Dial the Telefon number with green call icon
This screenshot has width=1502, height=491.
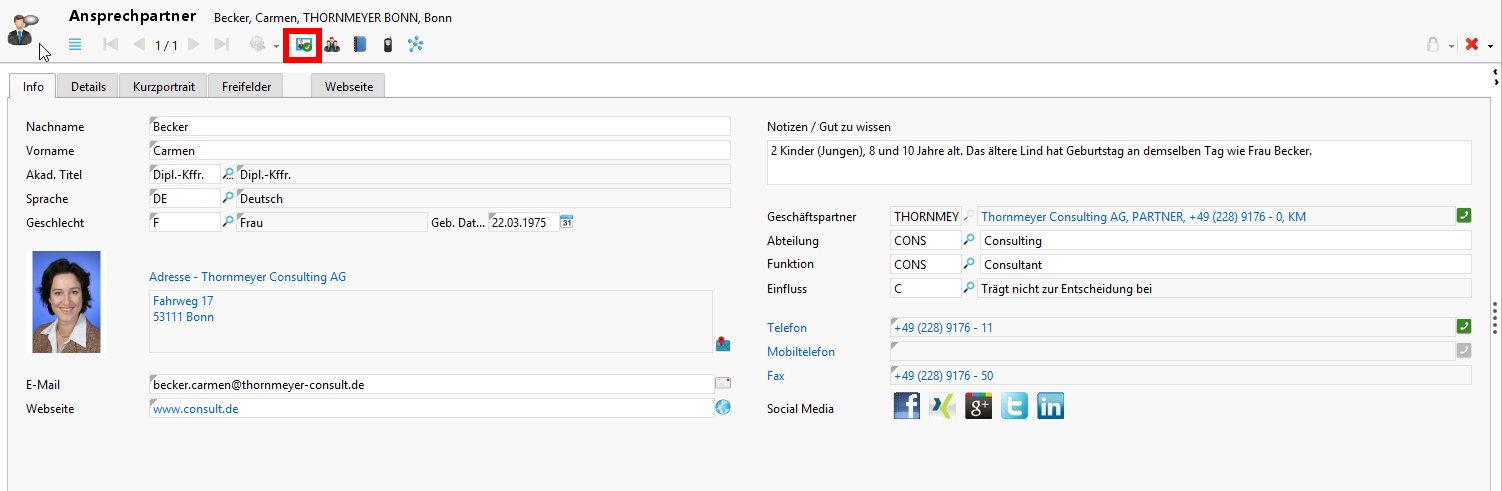point(1463,327)
